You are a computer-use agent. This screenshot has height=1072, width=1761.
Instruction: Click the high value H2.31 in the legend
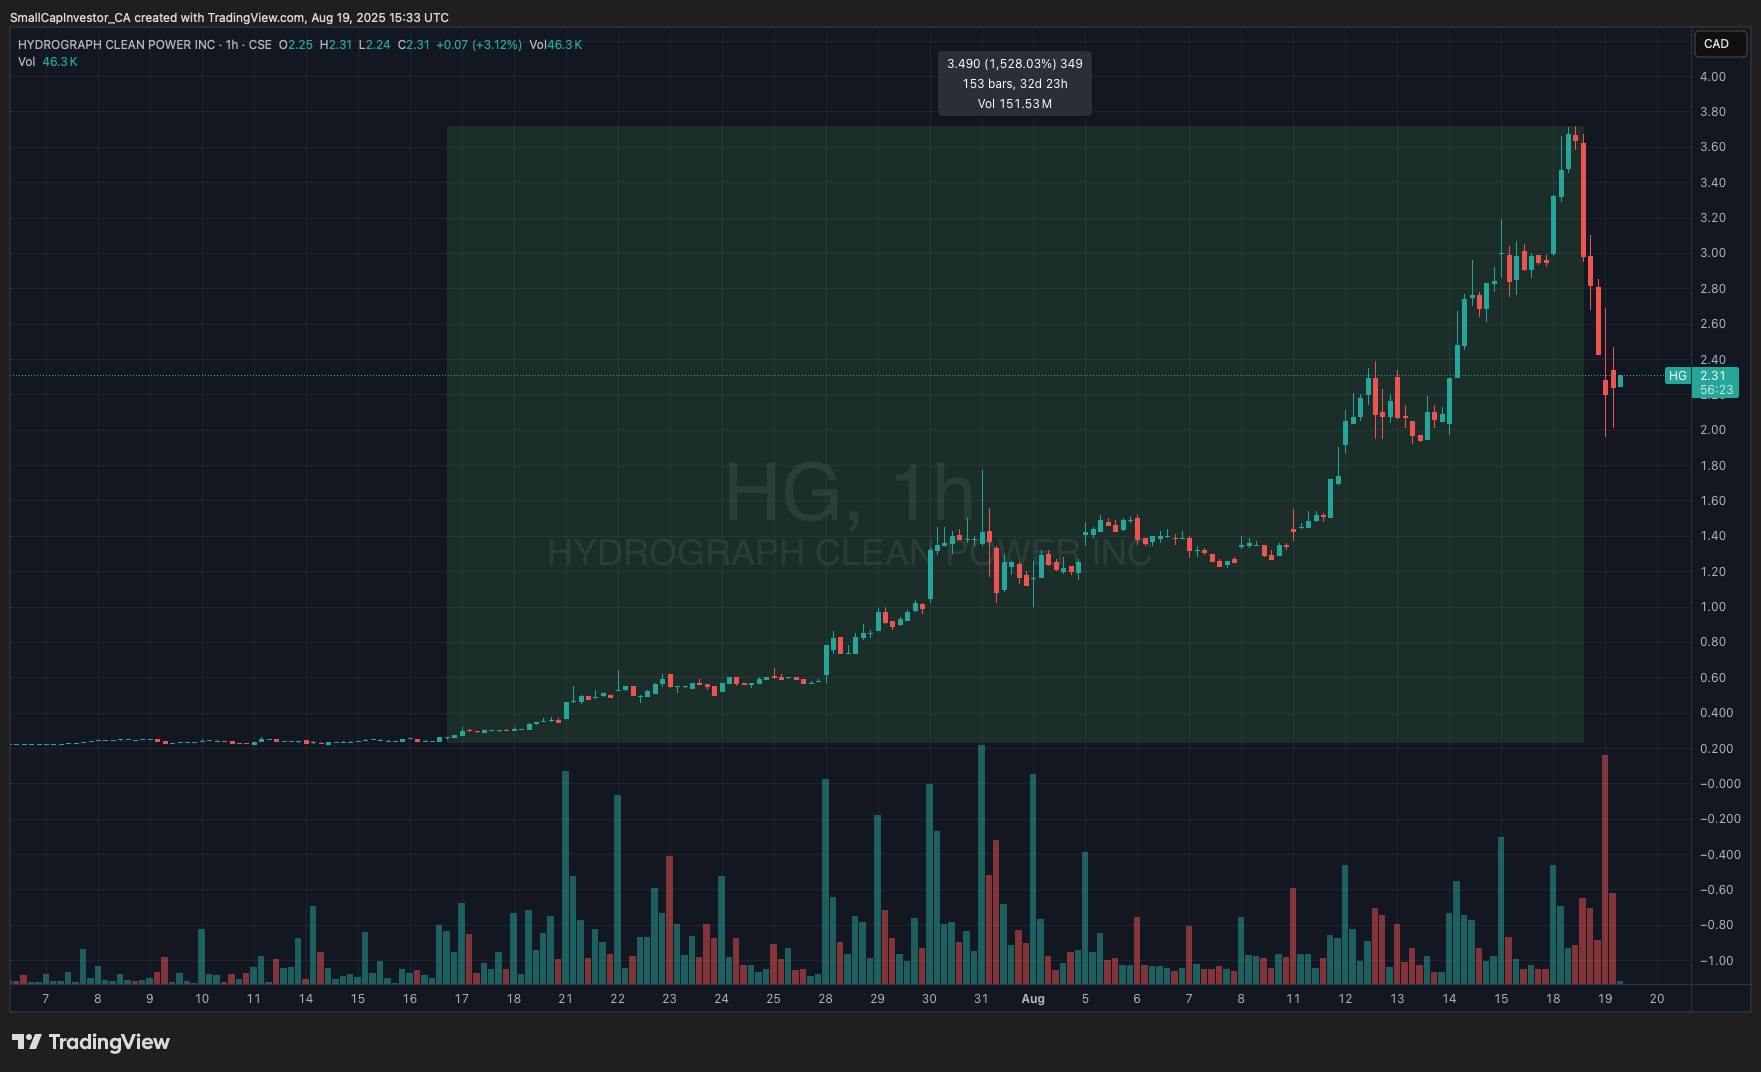point(336,45)
